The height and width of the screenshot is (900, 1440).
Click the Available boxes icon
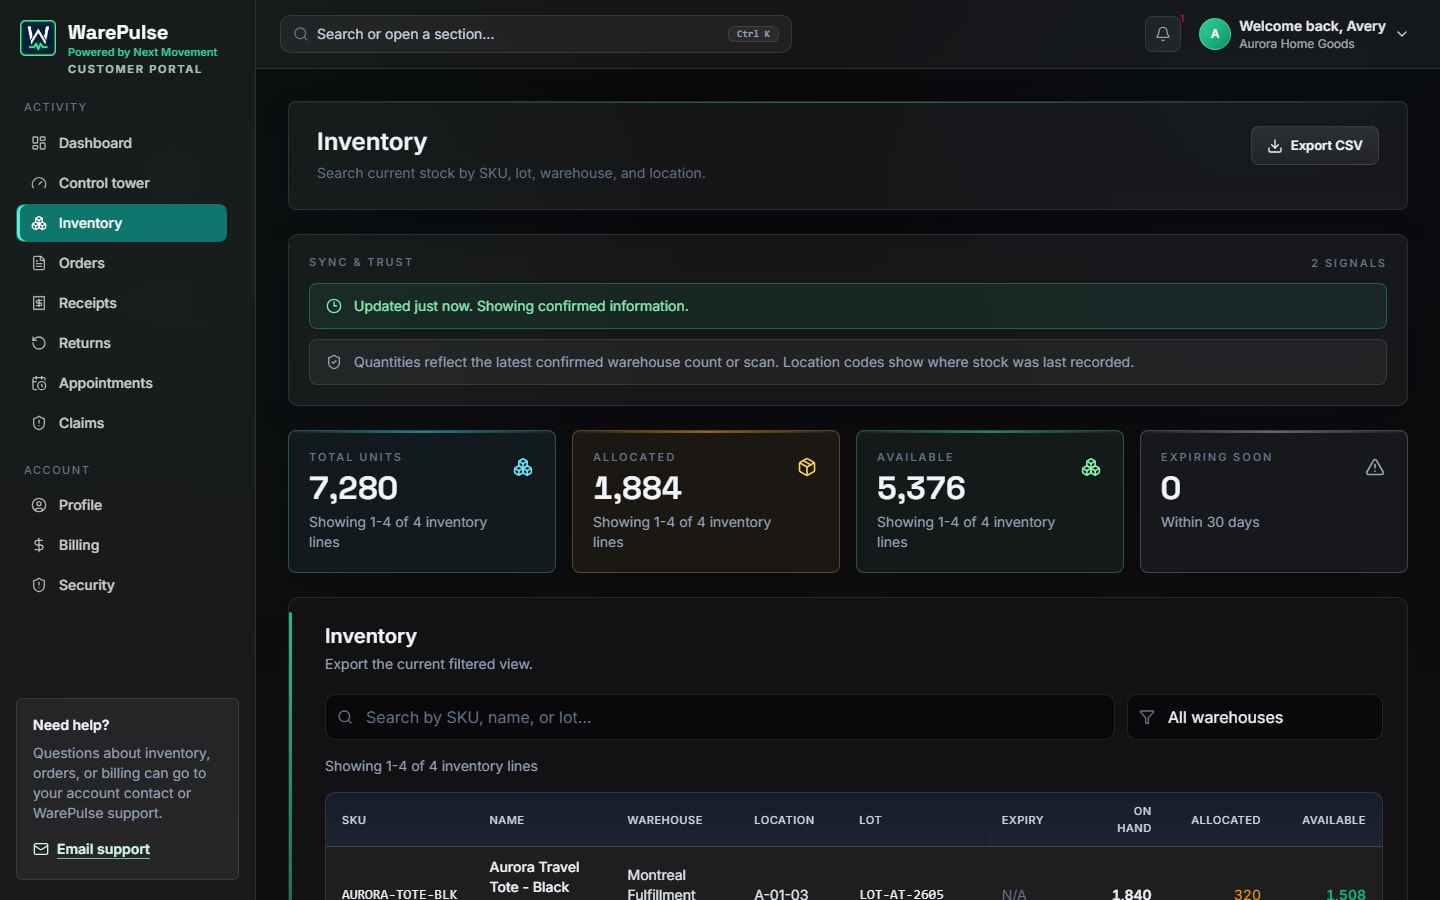[1091, 467]
